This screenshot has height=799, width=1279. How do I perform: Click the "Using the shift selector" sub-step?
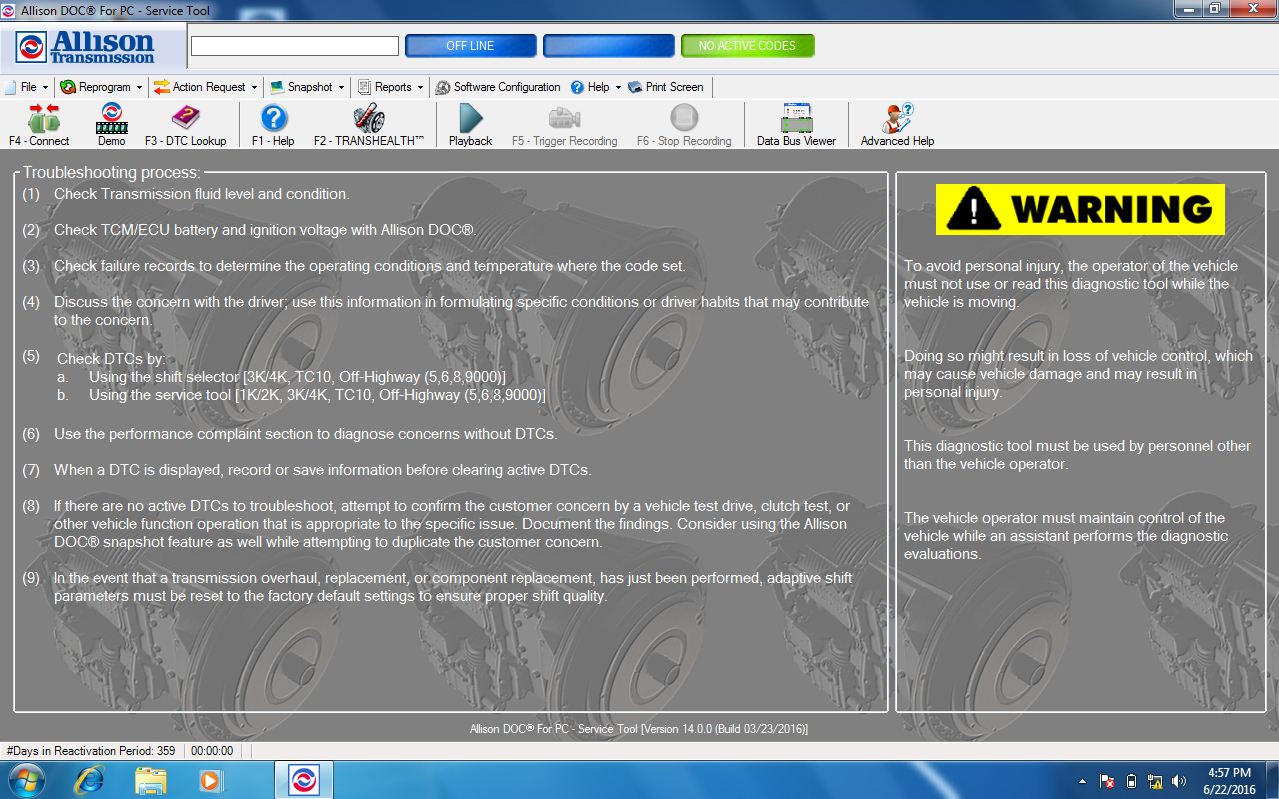click(x=297, y=376)
